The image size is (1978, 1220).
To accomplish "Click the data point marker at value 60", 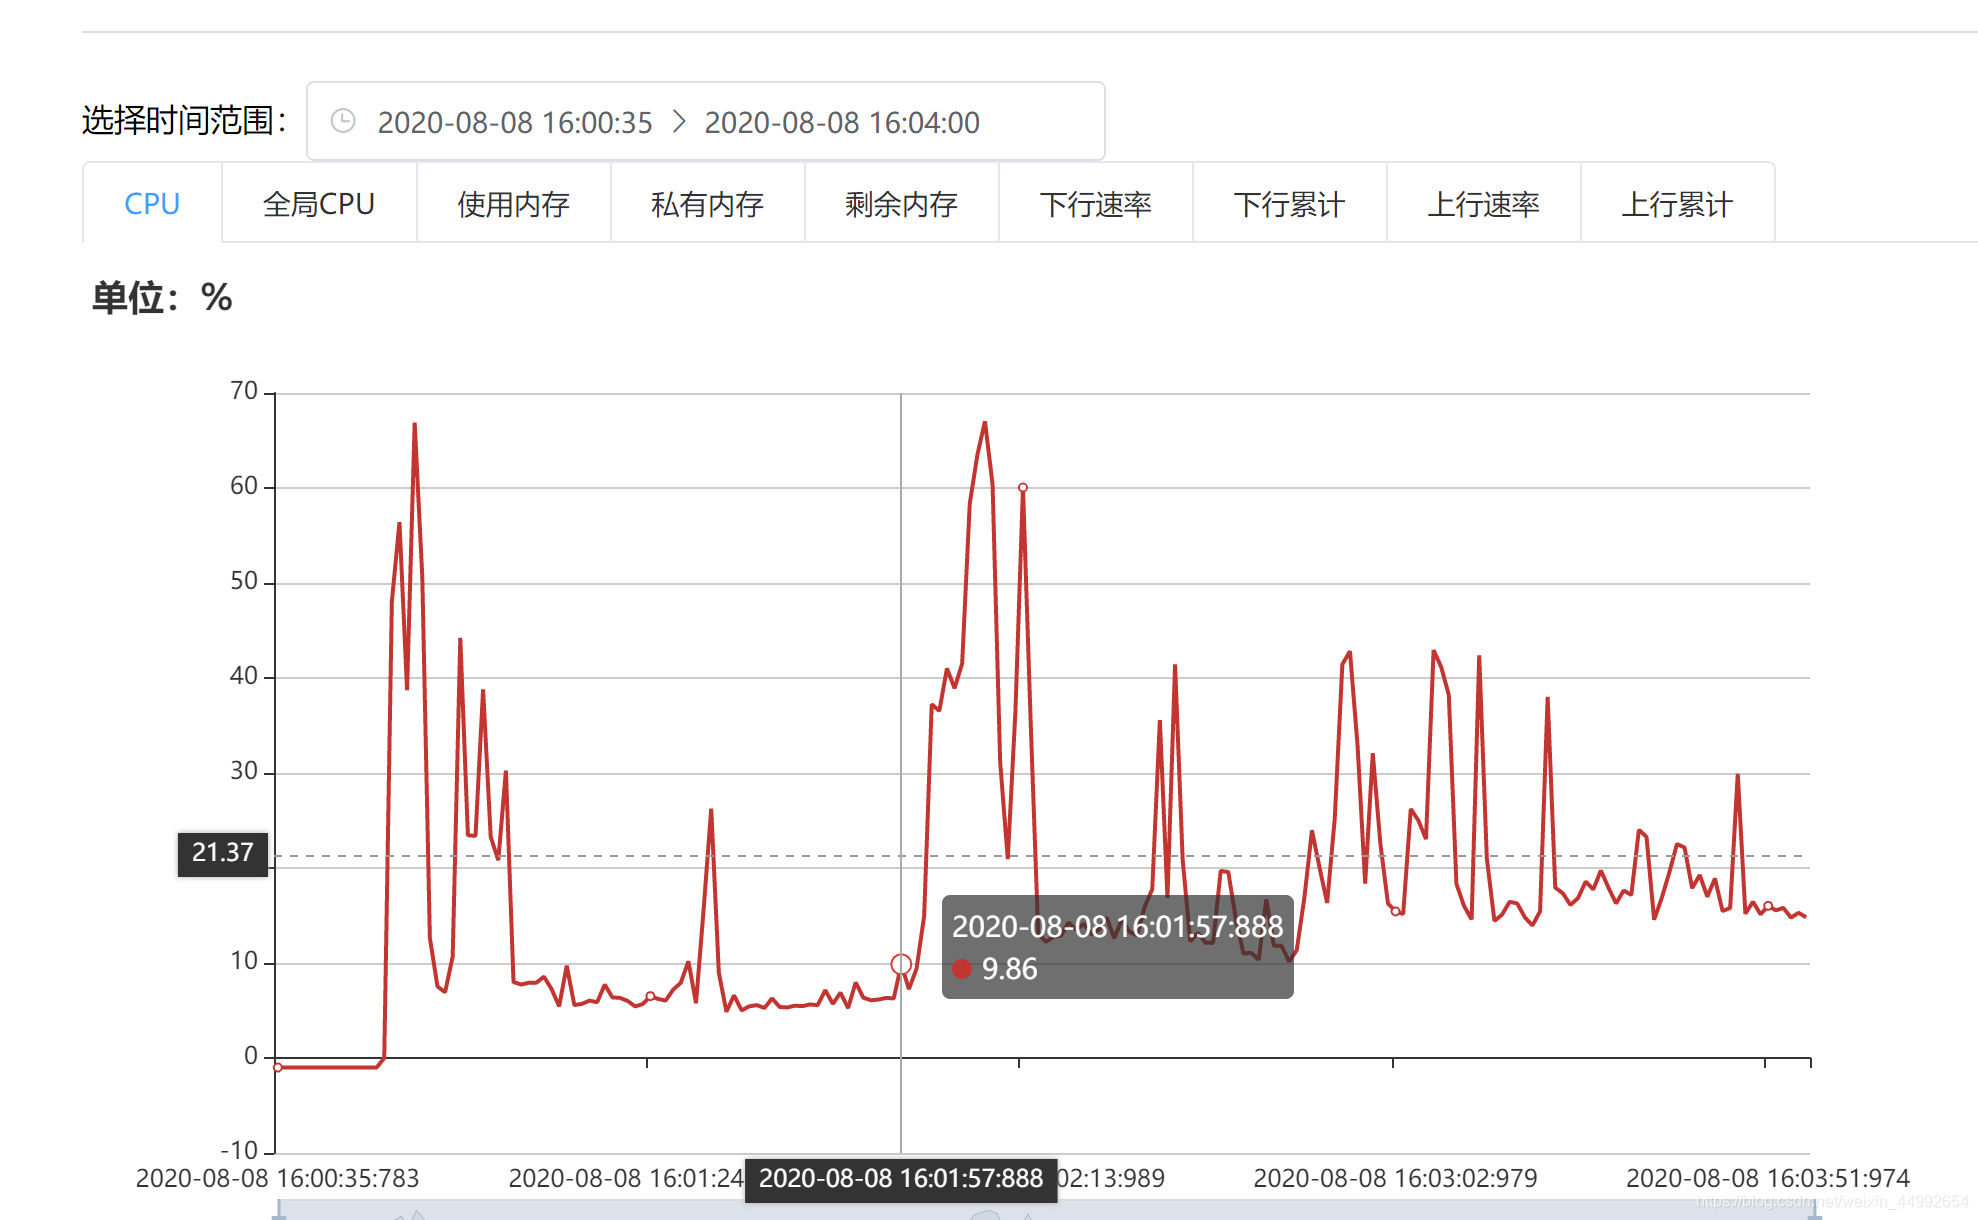I will tap(1022, 488).
